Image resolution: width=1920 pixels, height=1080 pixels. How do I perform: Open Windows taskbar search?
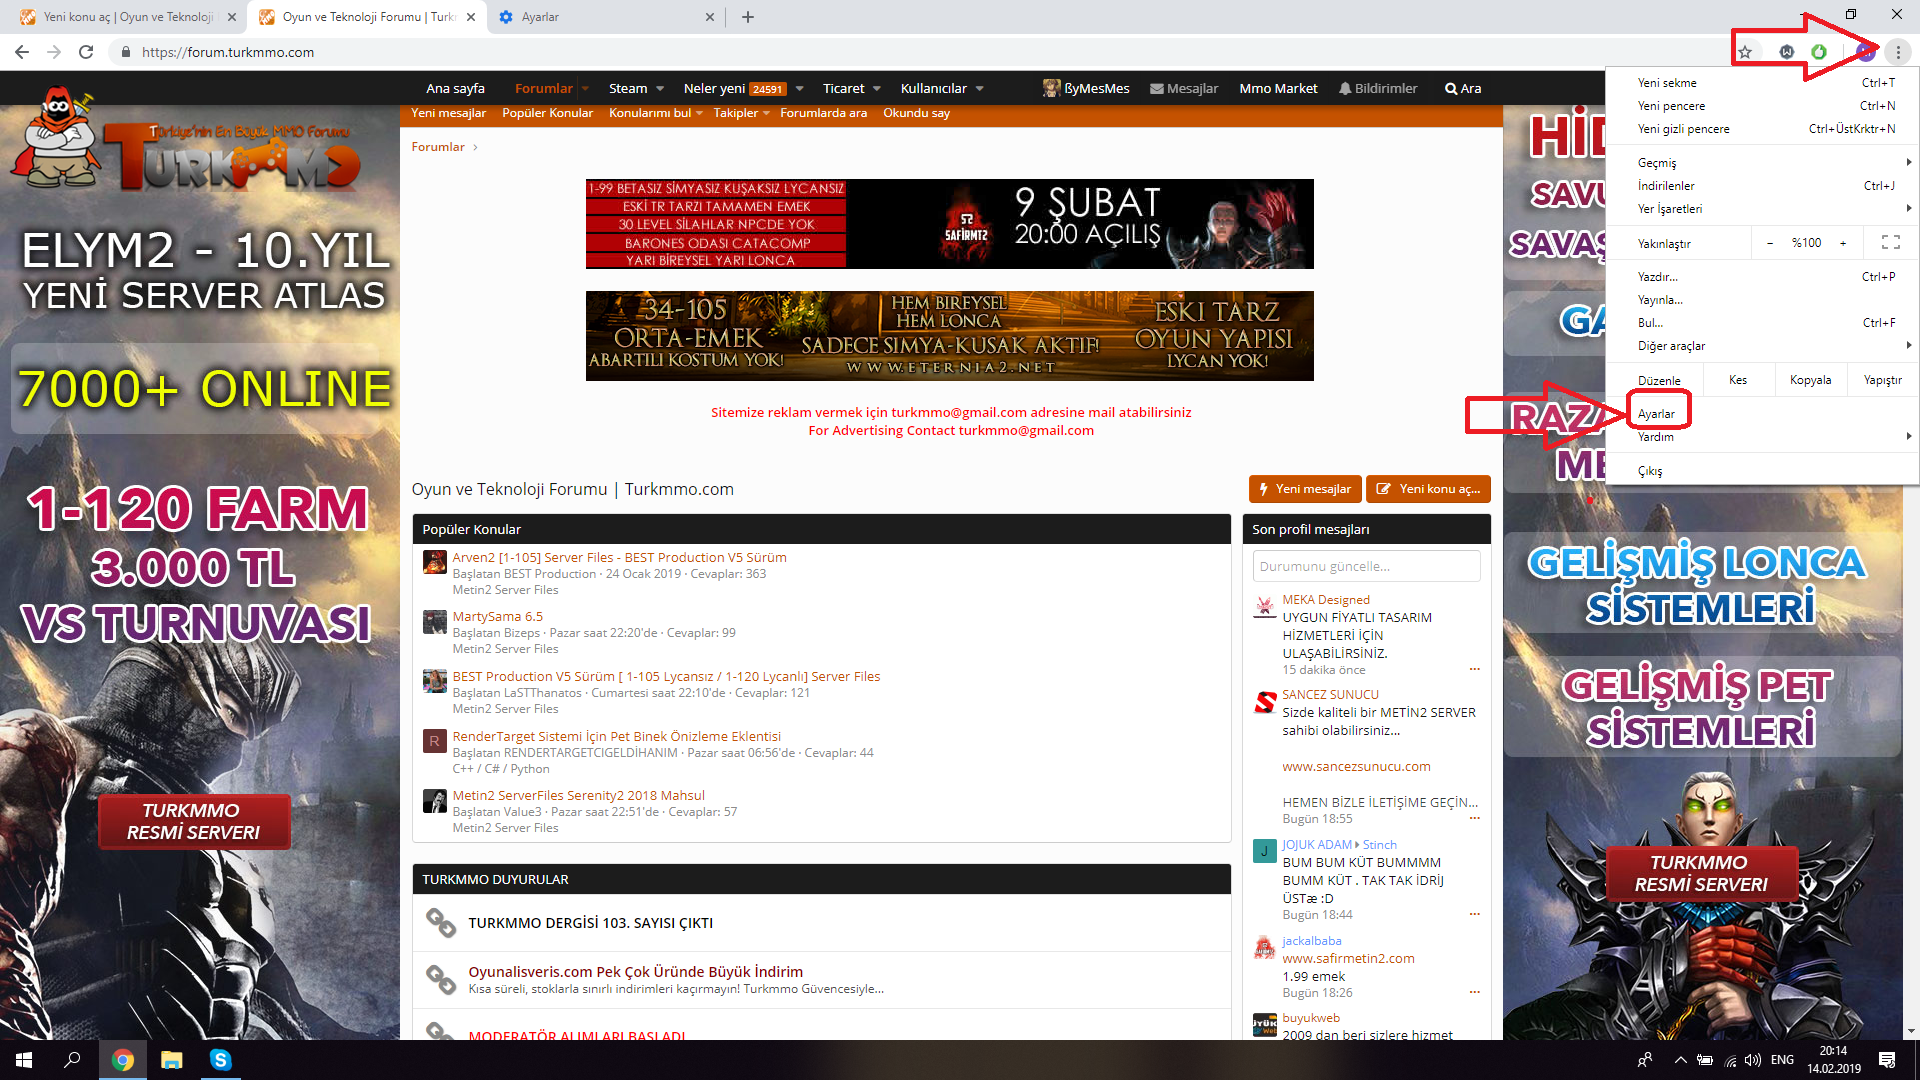(72, 1060)
